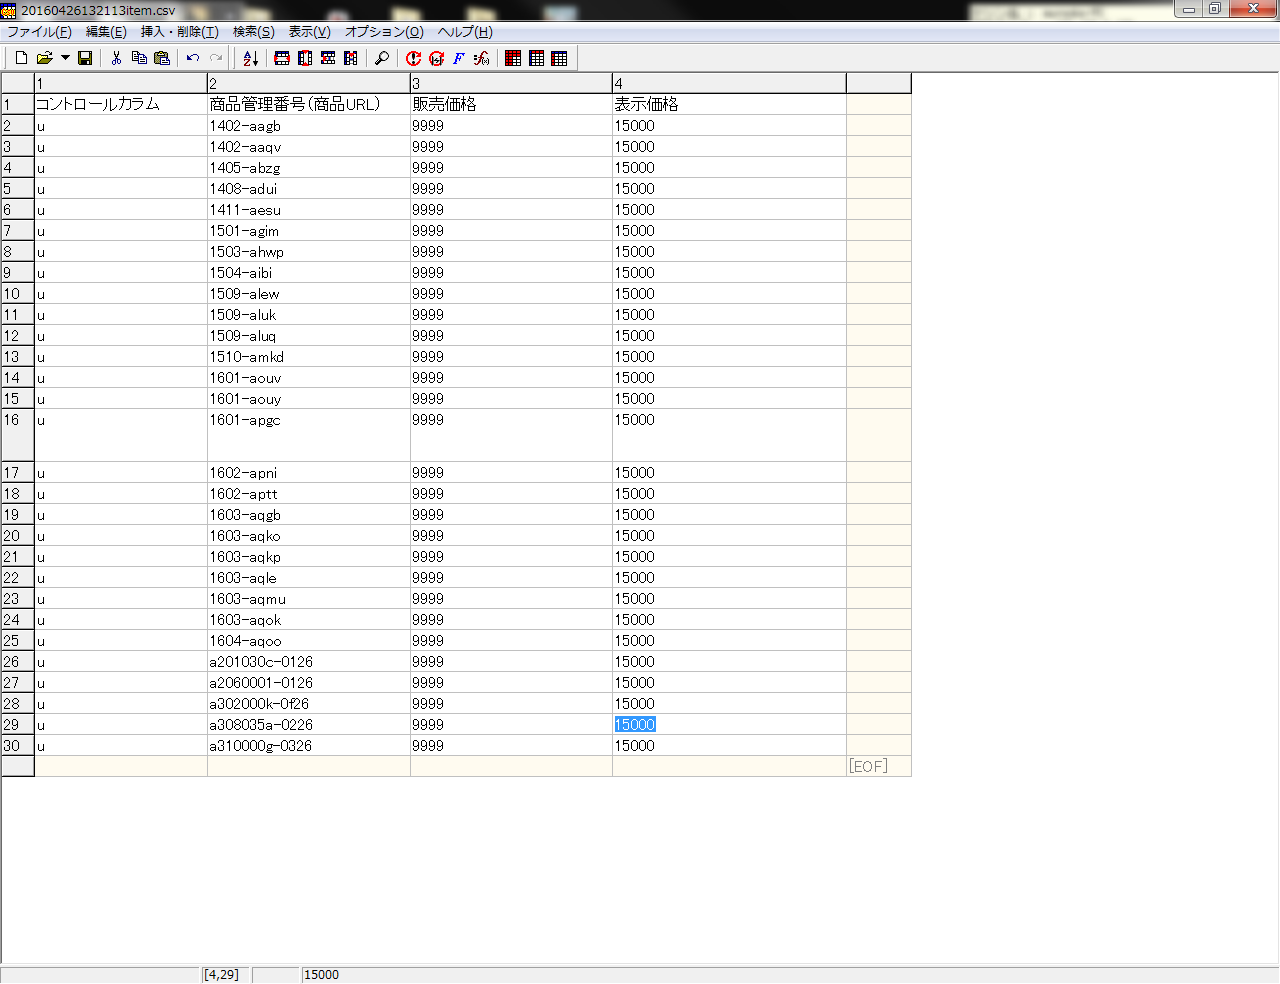The width and height of the screenshot is (1280, 984).
Task: Select cell 1405-abzg
Action: tap(309, 168)
